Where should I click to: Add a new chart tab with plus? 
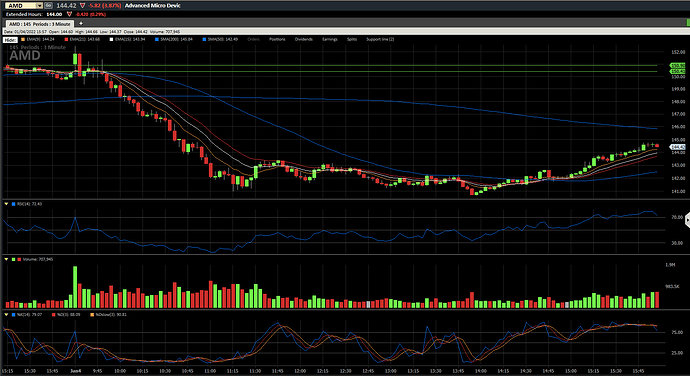[x=81, y=24]
